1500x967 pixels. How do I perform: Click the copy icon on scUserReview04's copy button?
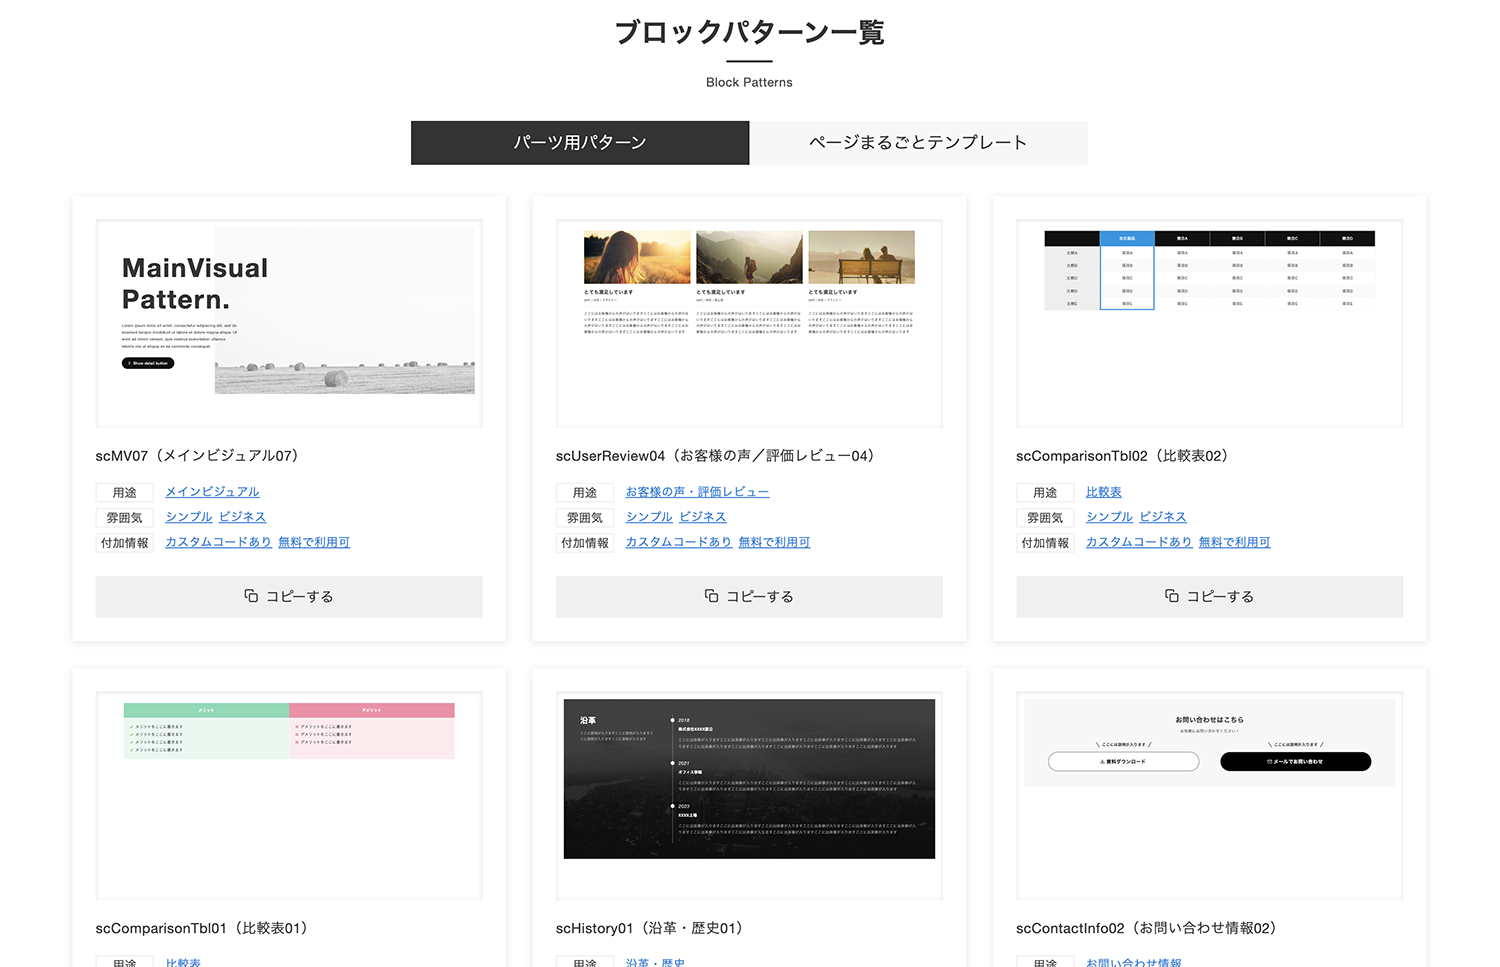[x=709, y=596]
